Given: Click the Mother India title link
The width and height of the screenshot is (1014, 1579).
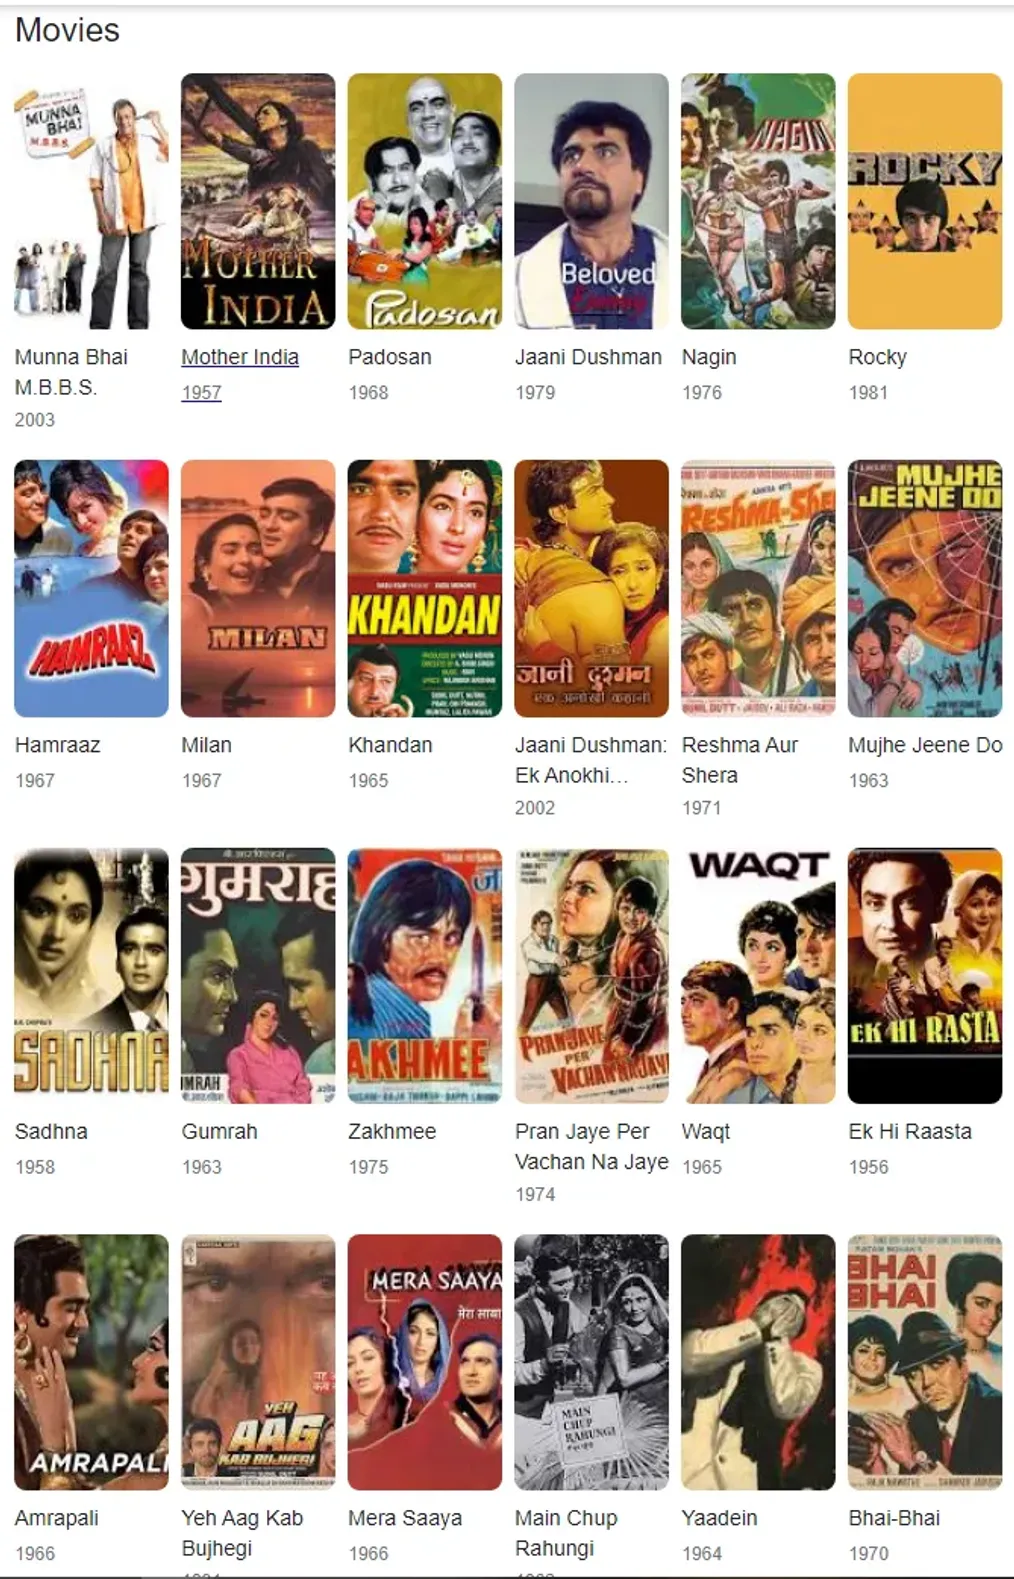Looking at the screenshot, I should click(x=240, y=357).
